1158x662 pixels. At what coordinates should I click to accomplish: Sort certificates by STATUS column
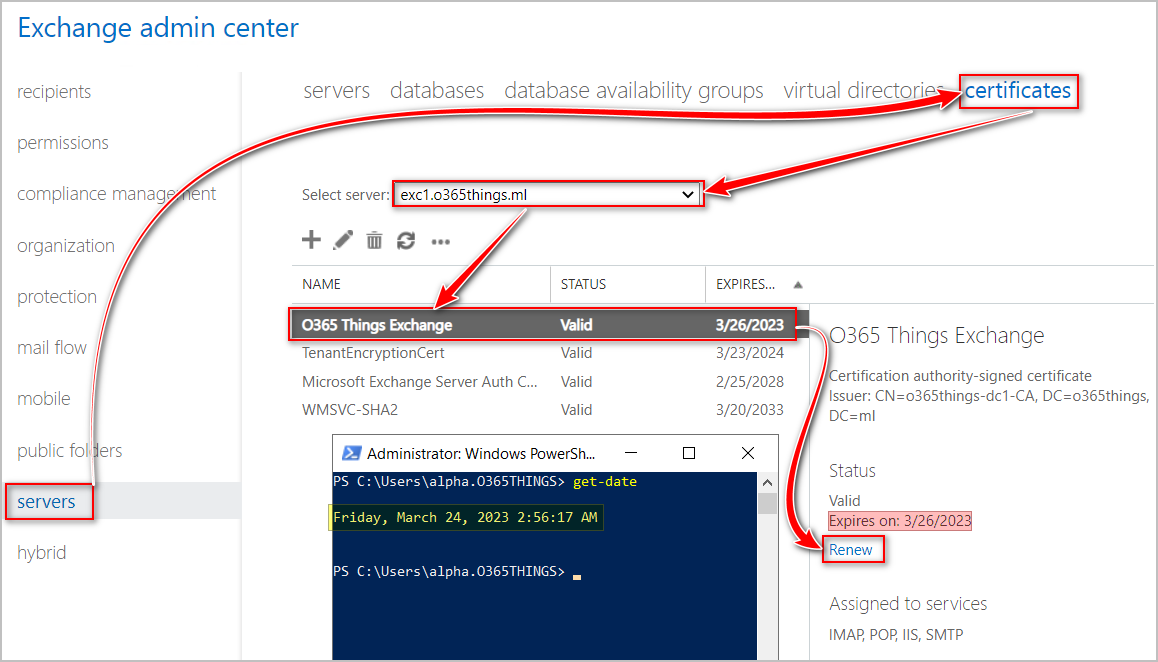point(583,284)
